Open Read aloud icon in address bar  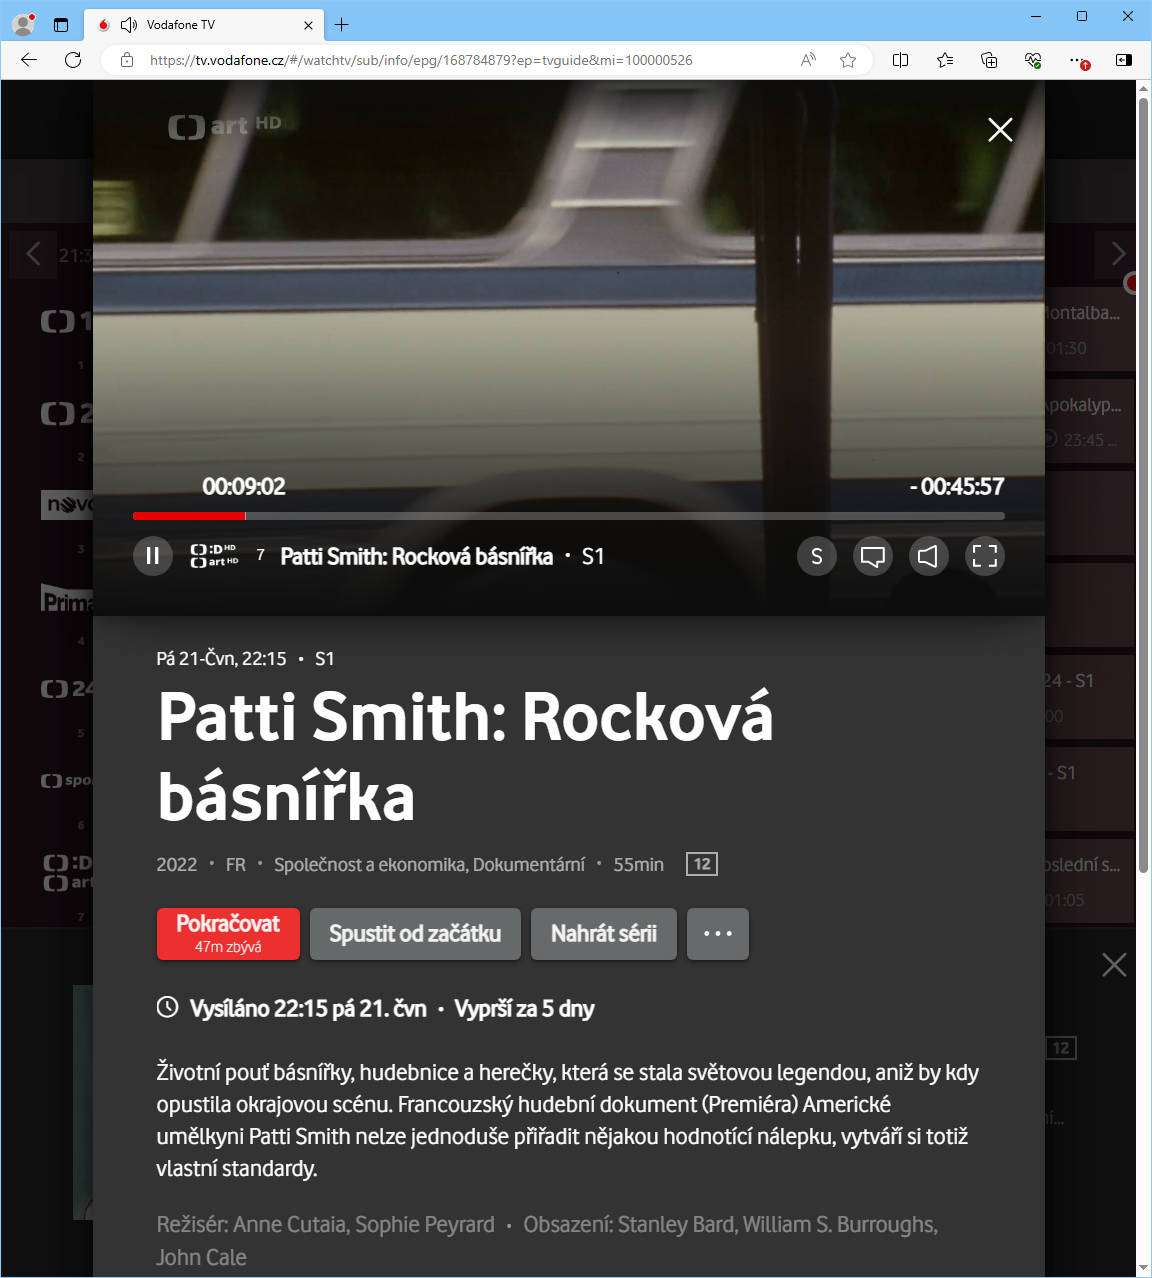coord(808,60)
